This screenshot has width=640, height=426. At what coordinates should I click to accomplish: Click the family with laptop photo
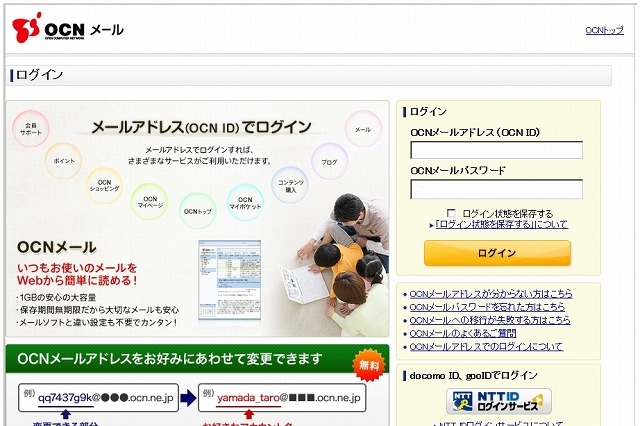click(x=335, y=264)
